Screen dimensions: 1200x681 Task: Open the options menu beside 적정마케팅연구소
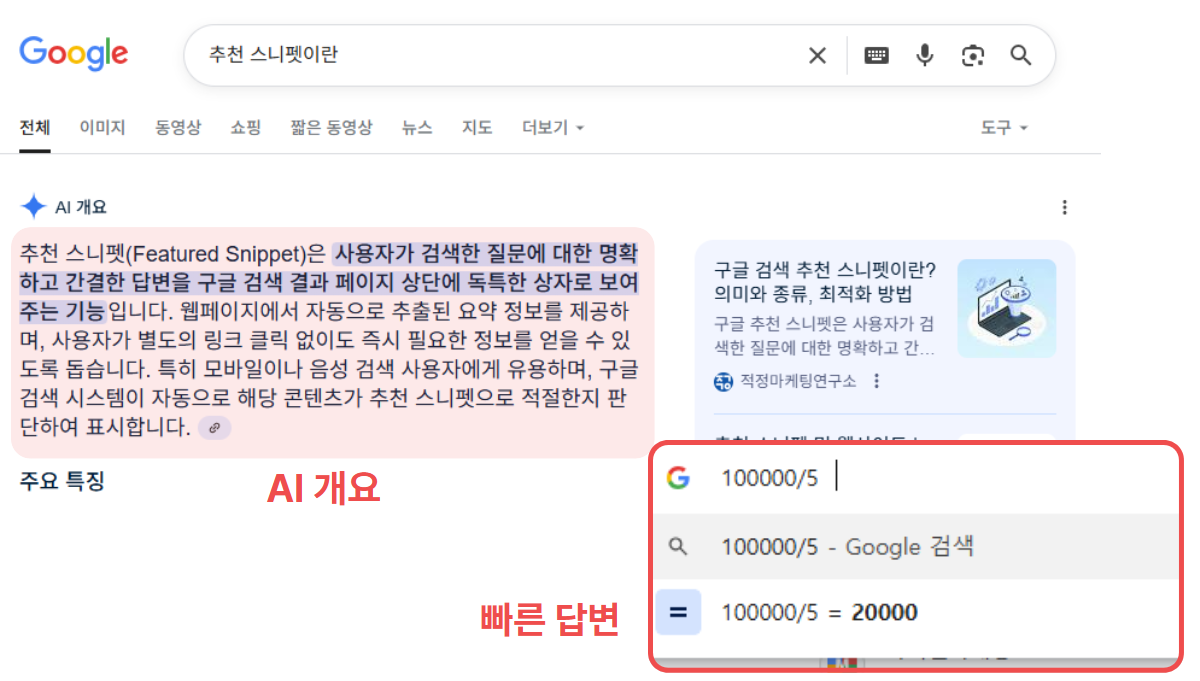(x=877, y=381)
